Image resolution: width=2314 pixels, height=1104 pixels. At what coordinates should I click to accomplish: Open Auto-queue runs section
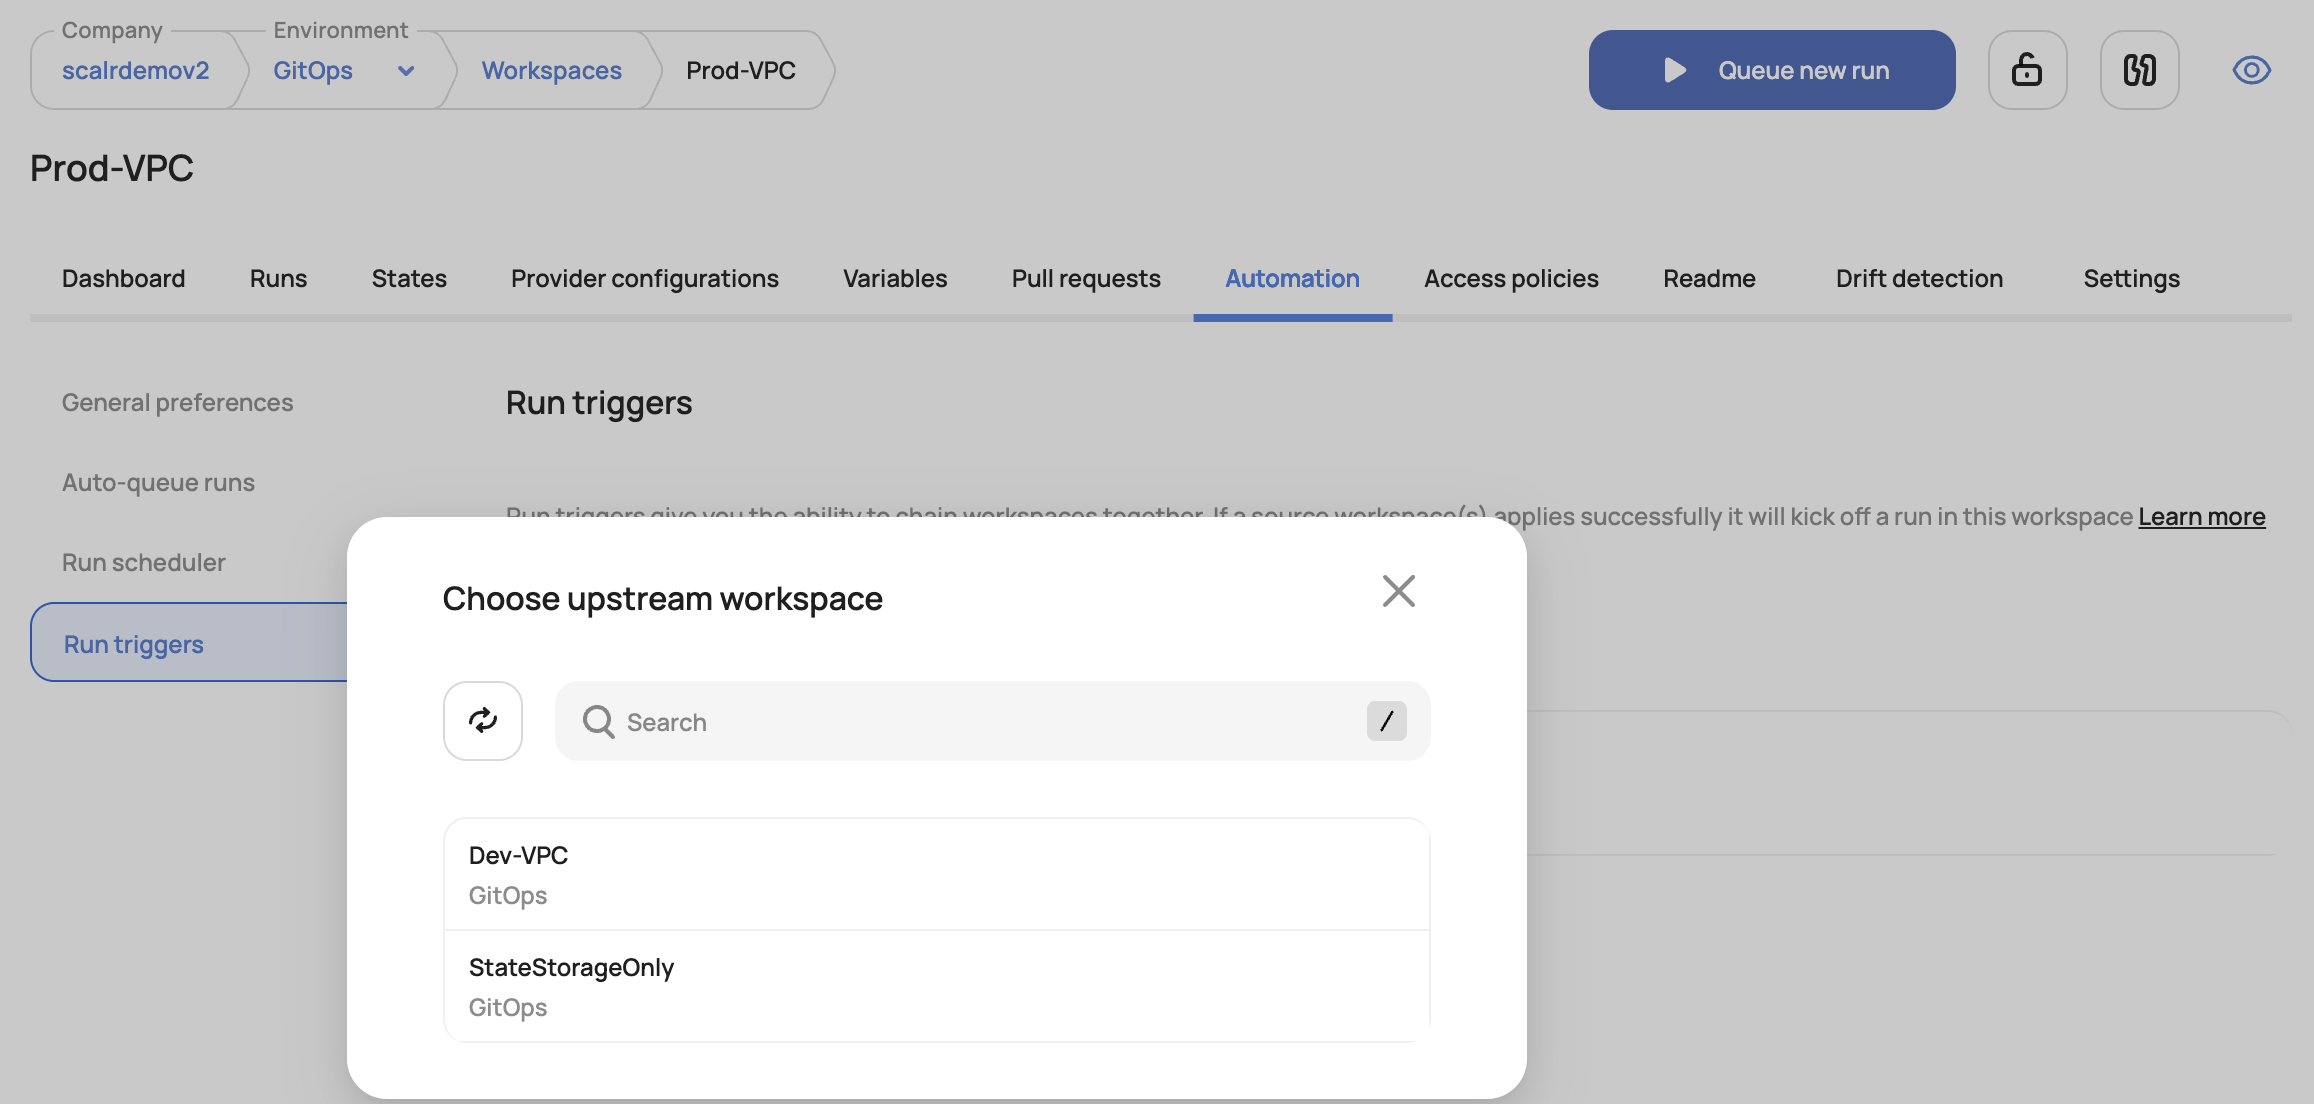click(x=158, y=482)
